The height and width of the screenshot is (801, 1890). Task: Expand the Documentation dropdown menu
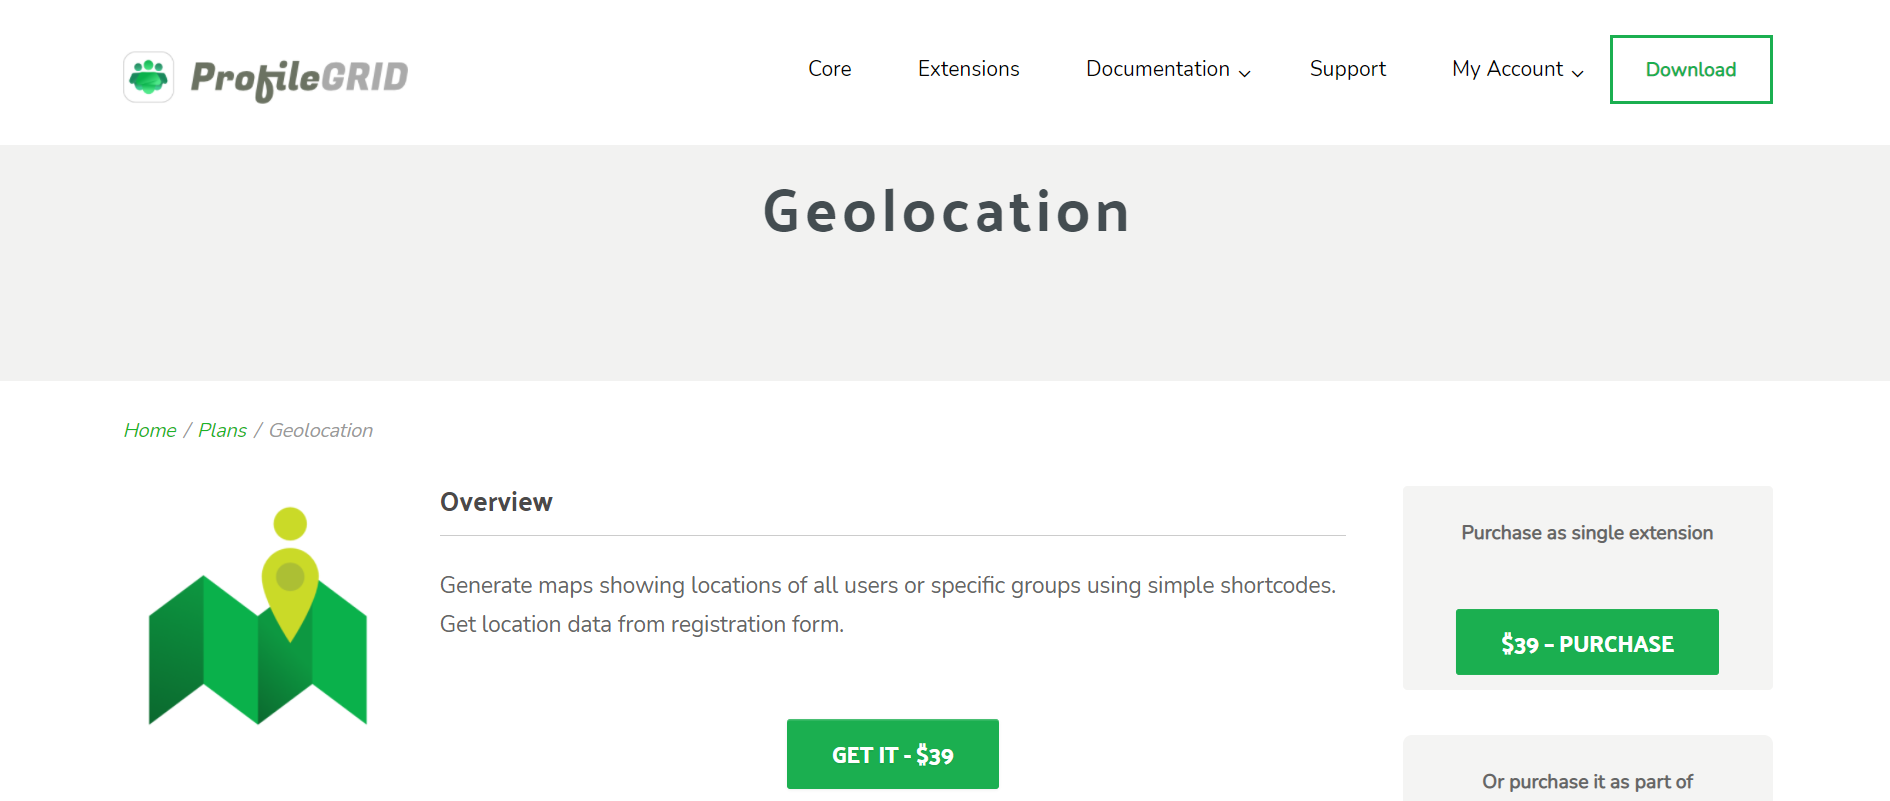coord(1157,69)
